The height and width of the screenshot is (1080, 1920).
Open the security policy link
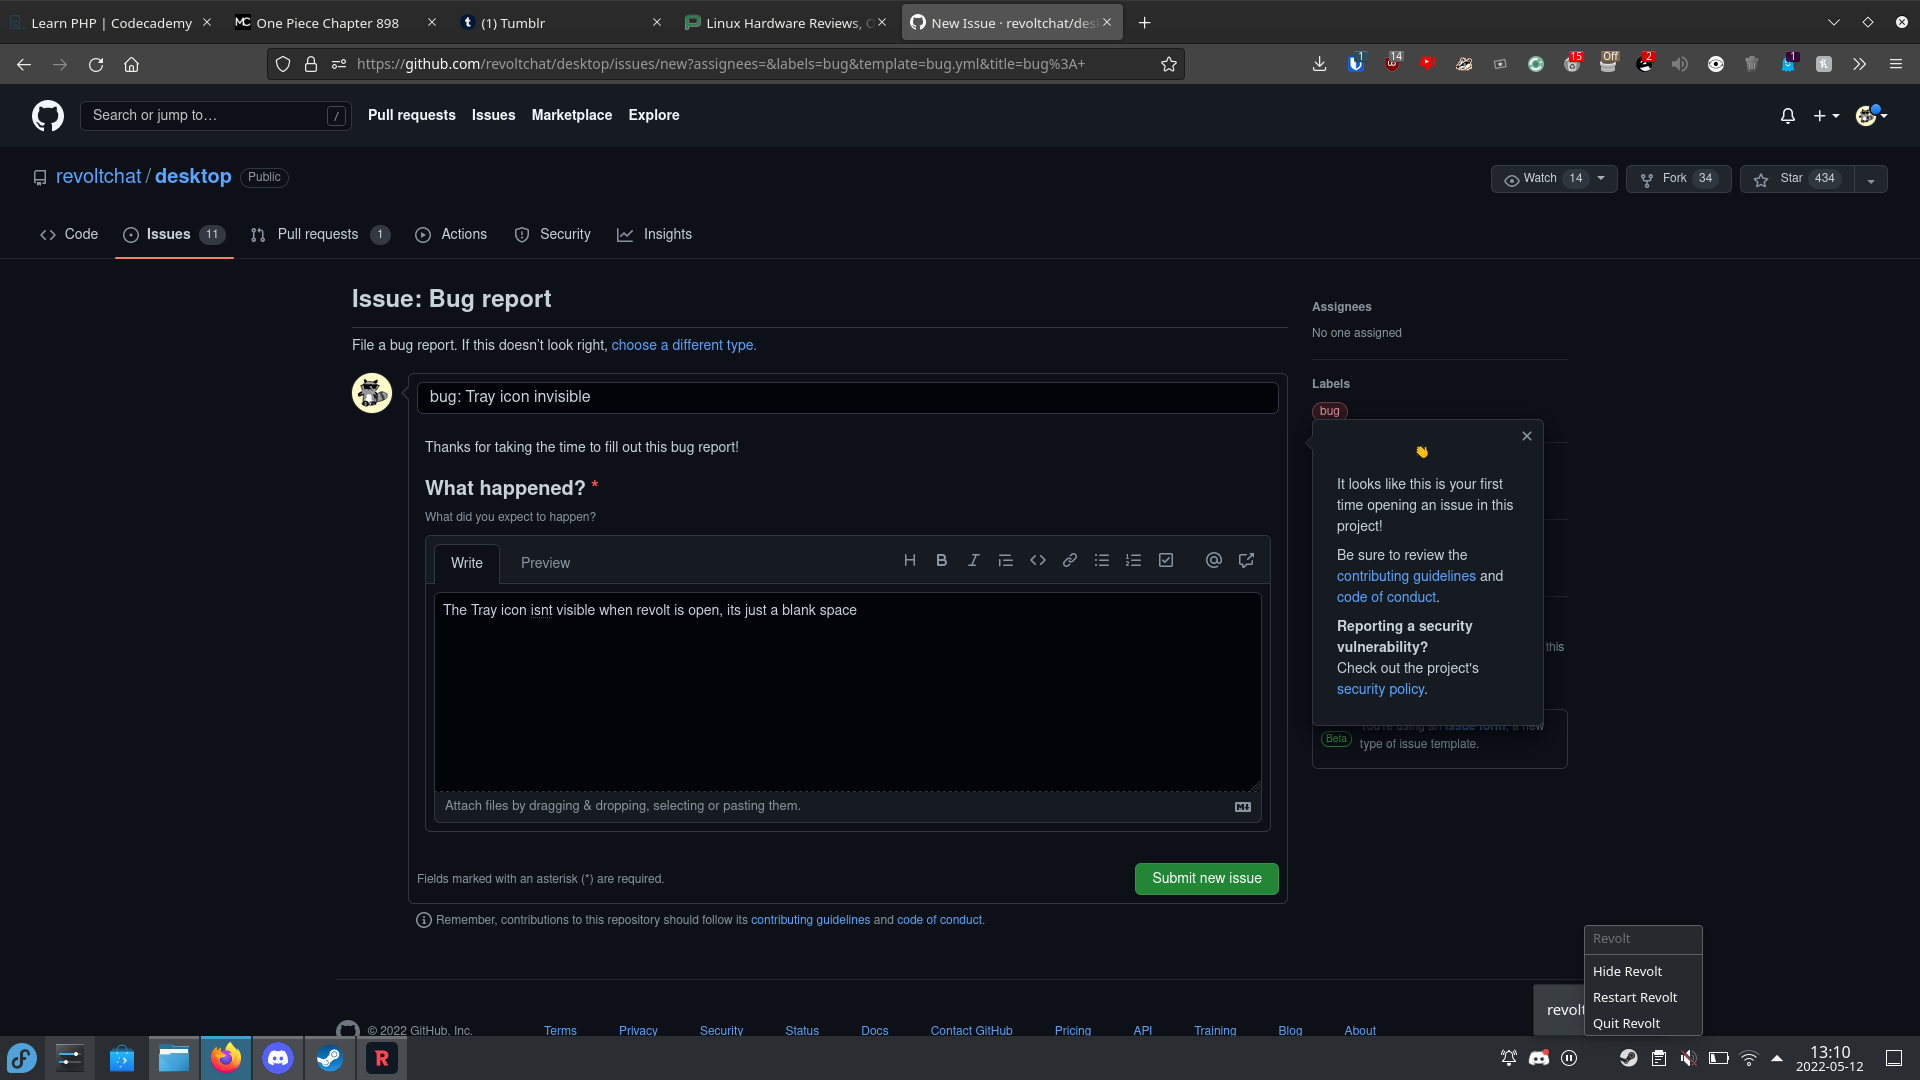point(1380,689)
